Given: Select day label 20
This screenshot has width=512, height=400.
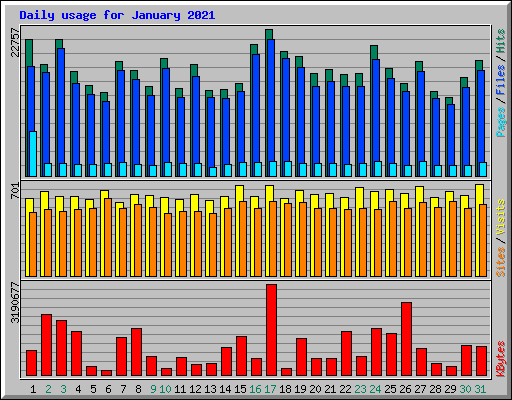Looking at the screenshot, I should point(315,389).
